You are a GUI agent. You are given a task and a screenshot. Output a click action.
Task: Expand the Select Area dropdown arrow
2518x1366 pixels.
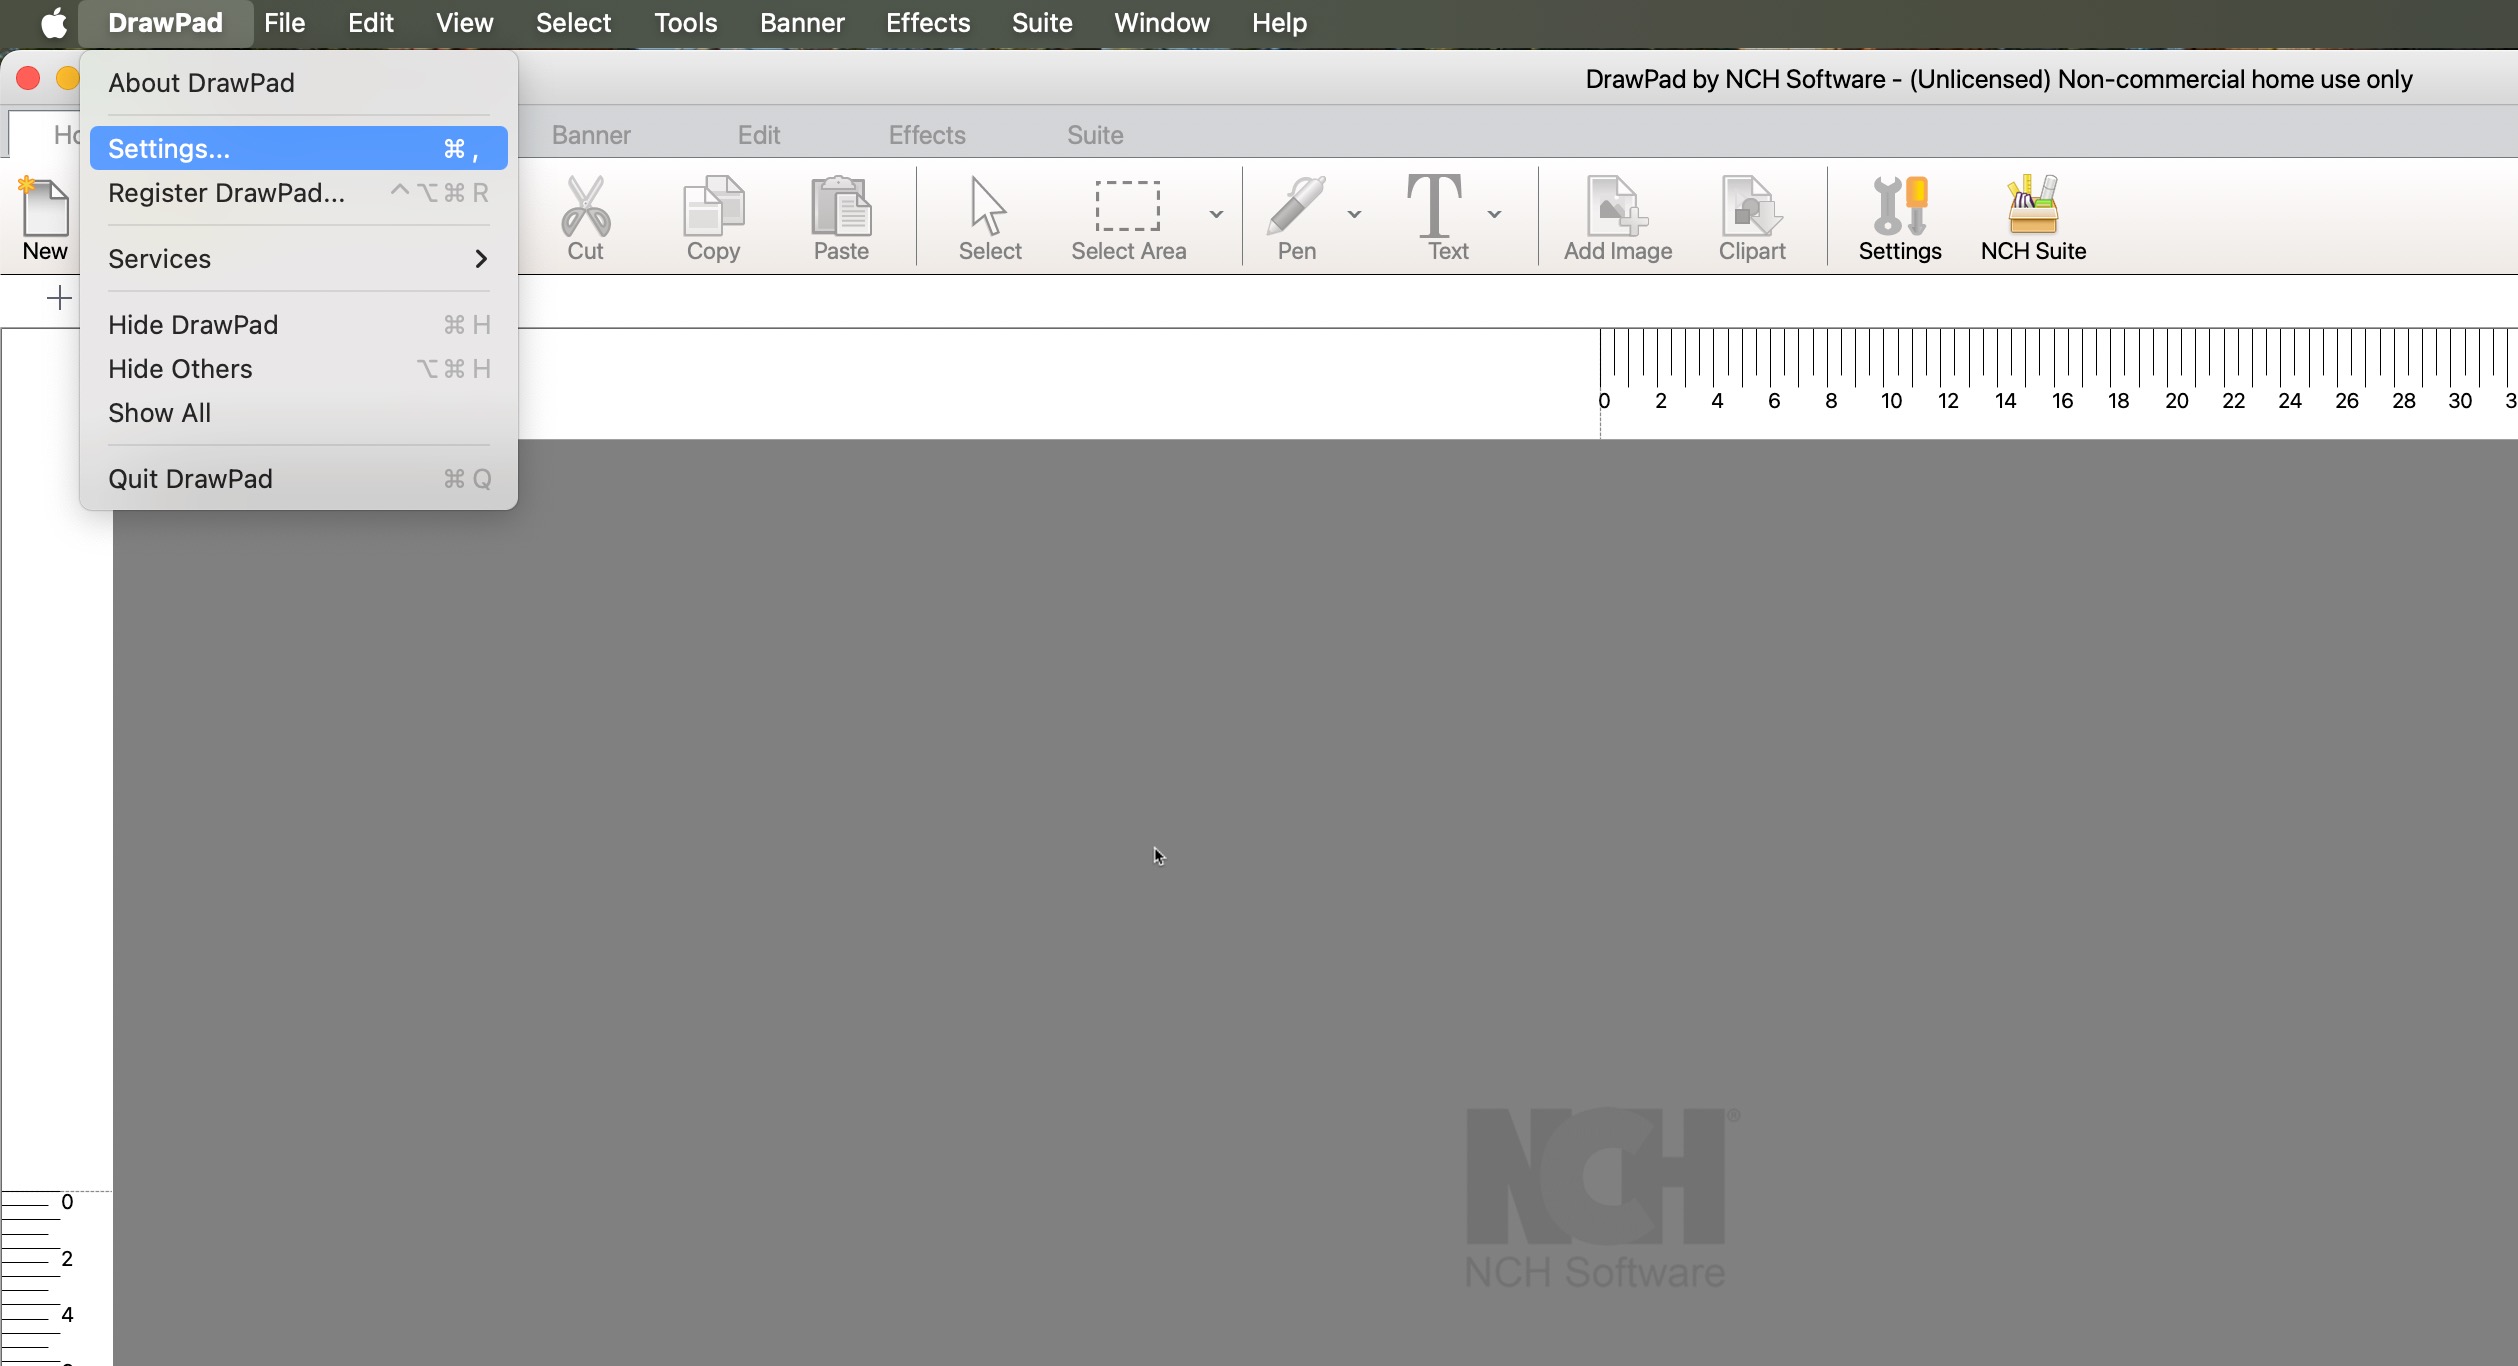(1216, 214)
